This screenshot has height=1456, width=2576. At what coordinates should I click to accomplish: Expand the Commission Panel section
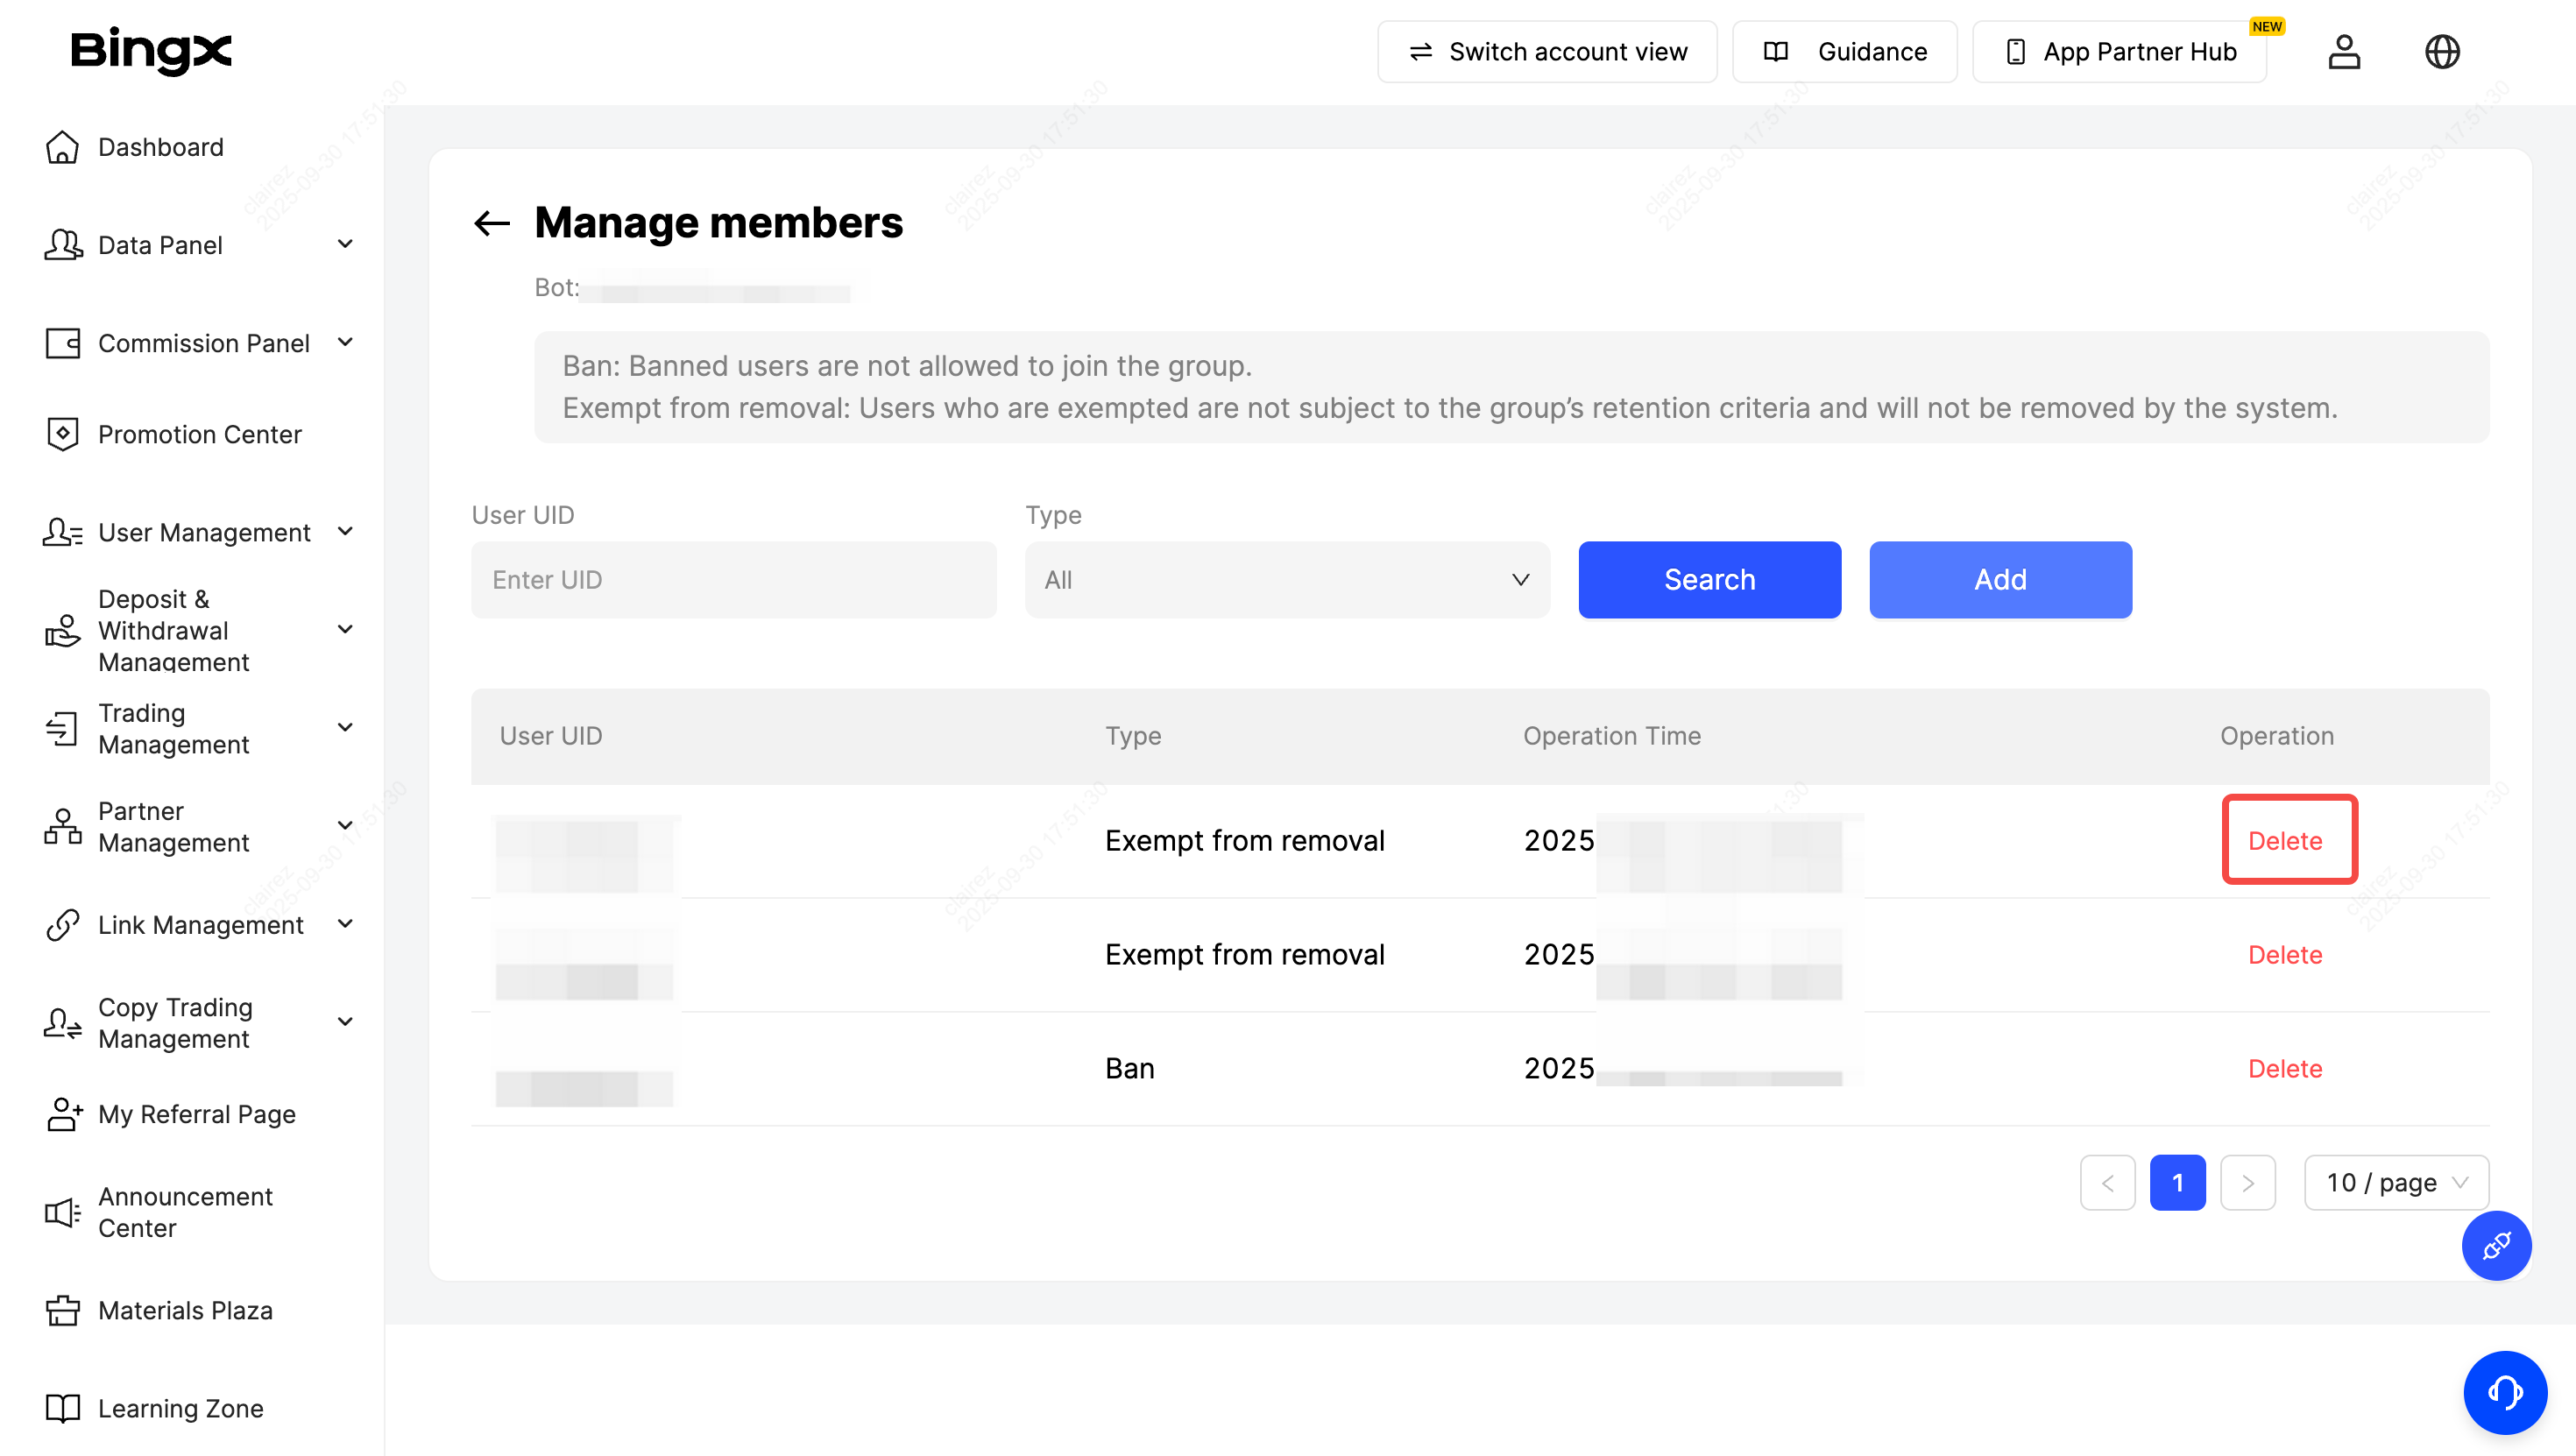click(x=200, y=343)
